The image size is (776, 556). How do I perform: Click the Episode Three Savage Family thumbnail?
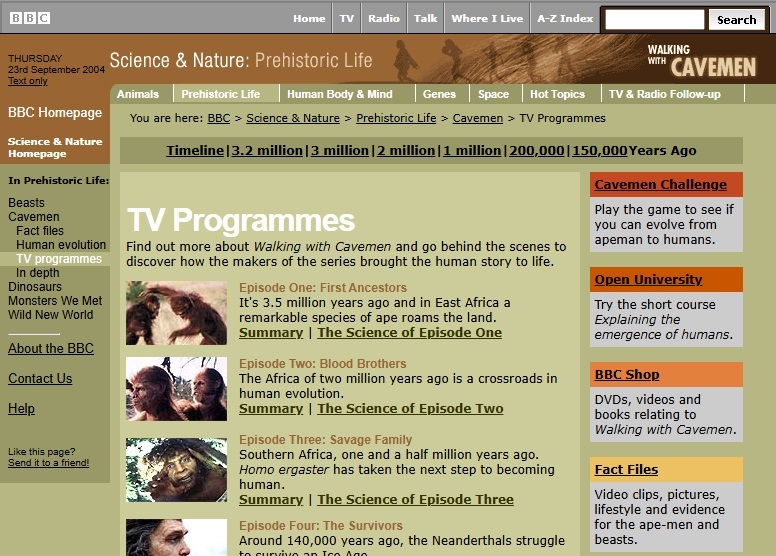(176, 470)
